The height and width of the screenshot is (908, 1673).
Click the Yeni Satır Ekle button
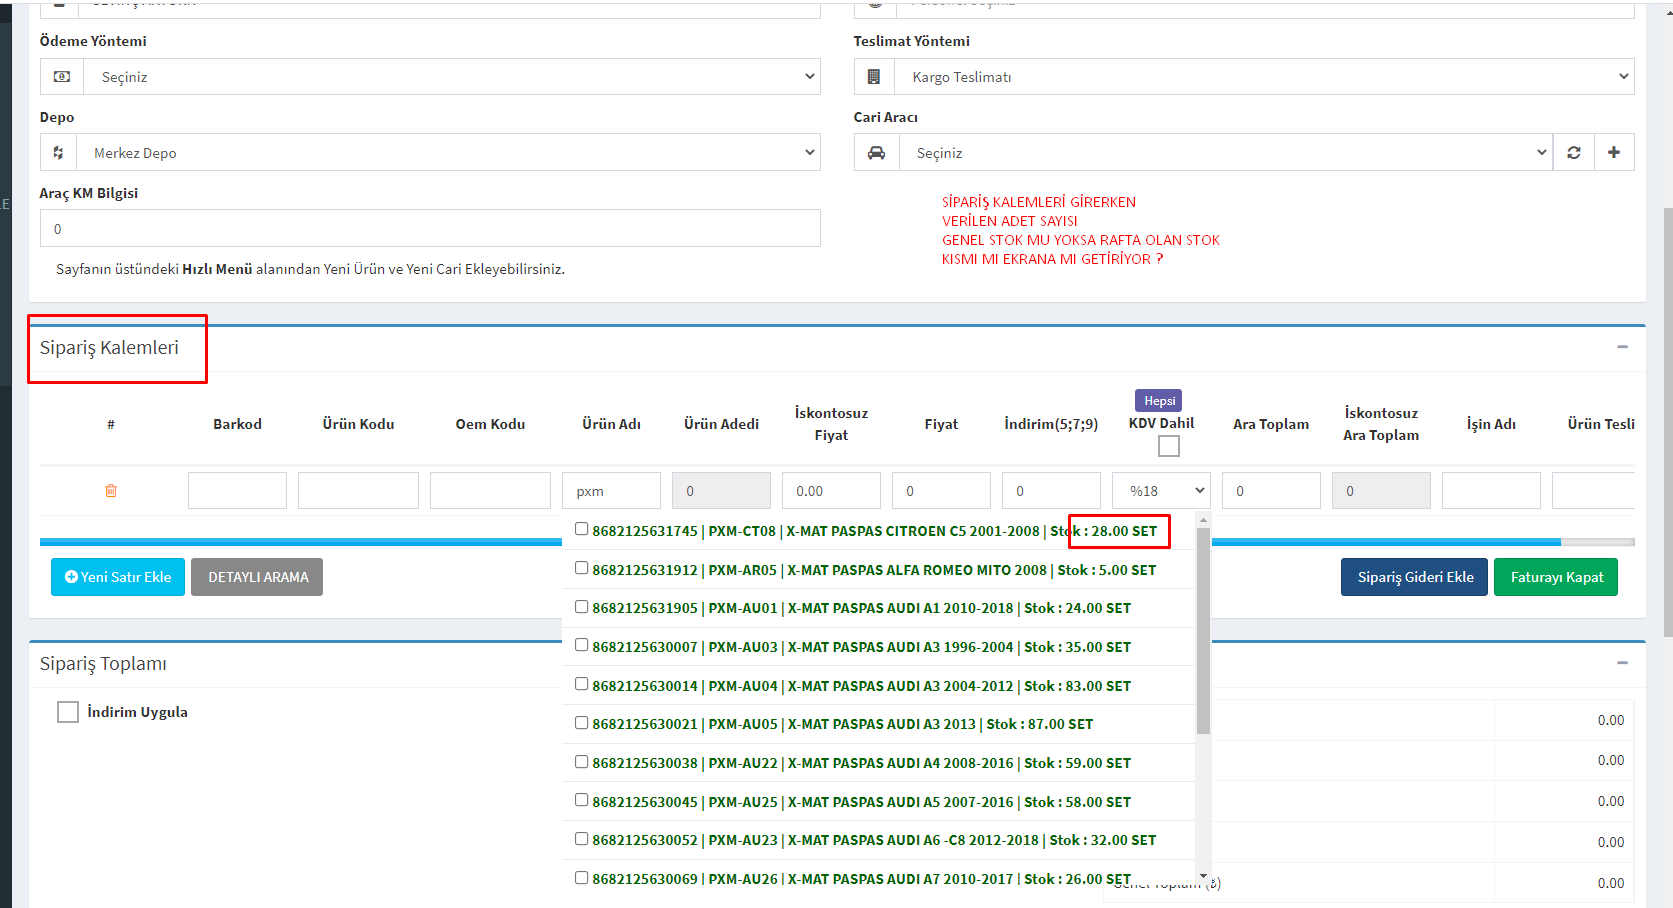coord(118,577)
